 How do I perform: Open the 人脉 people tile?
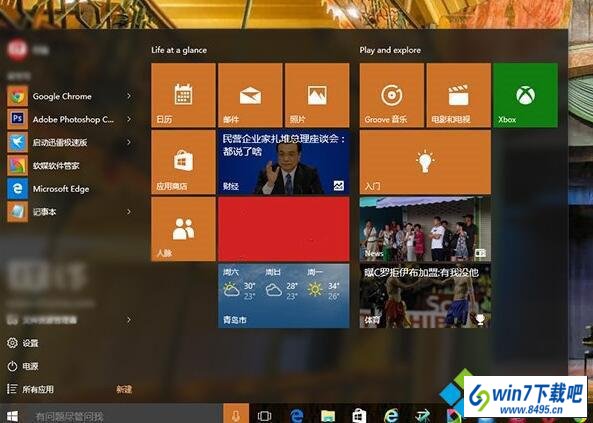183,229
